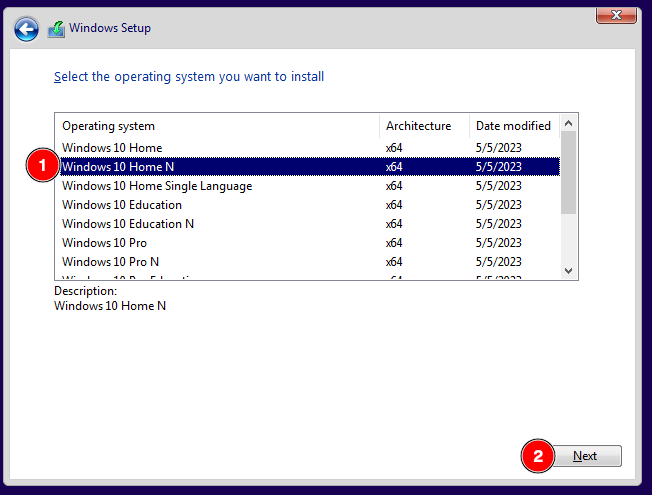The image size is (652, 495).
Task: Click the Architecture column header
Action: pyautogui.click(x=424, y=126)
